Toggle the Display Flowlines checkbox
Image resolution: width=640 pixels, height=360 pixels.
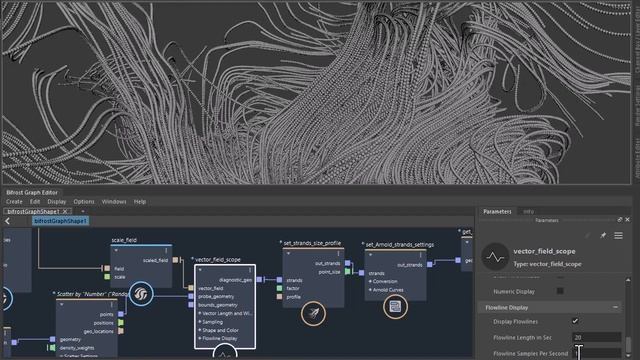575,321
